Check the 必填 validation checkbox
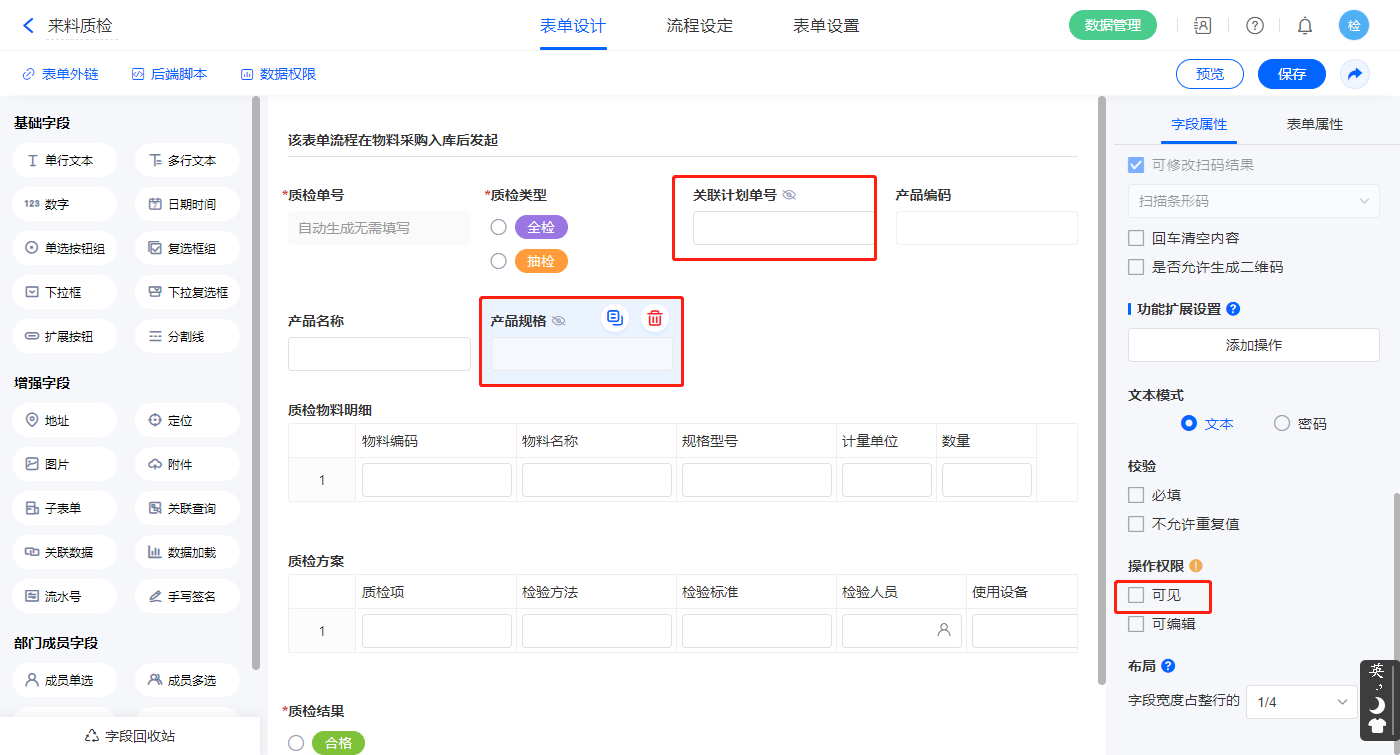1400x755 pixels. (1136, 495)
